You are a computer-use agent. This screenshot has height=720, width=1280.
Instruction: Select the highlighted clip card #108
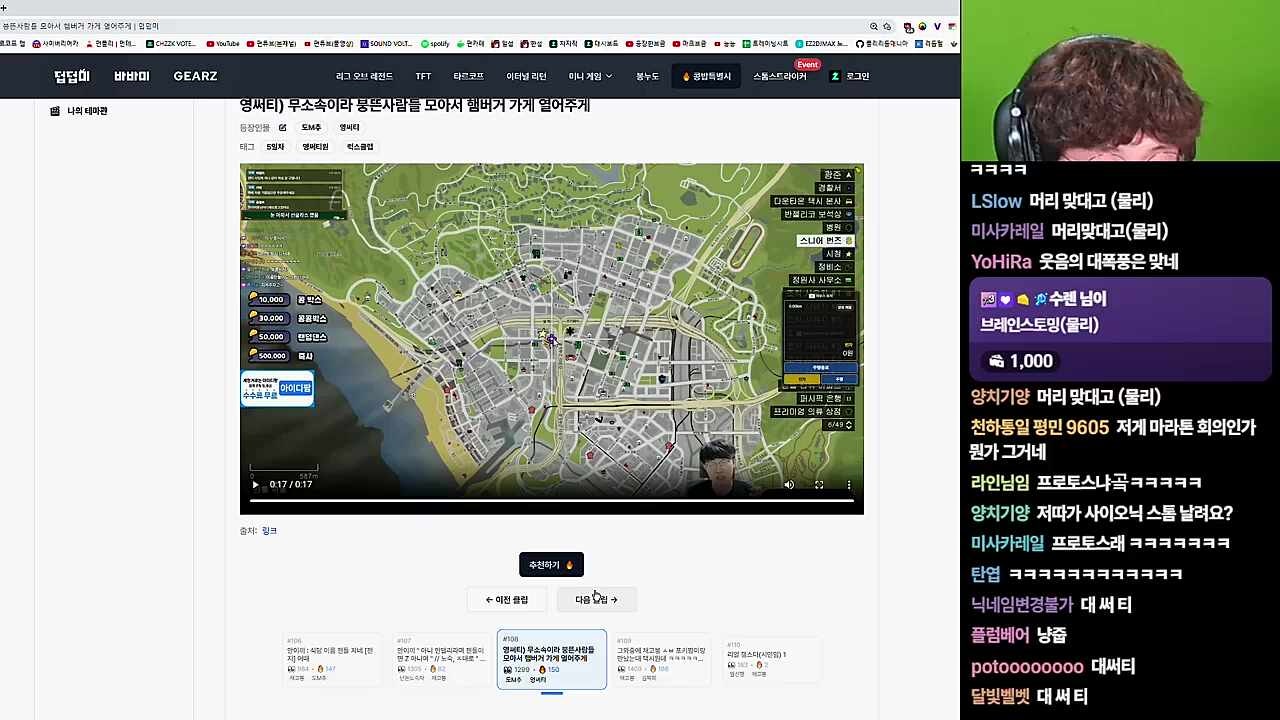click(x=552, y=660)
